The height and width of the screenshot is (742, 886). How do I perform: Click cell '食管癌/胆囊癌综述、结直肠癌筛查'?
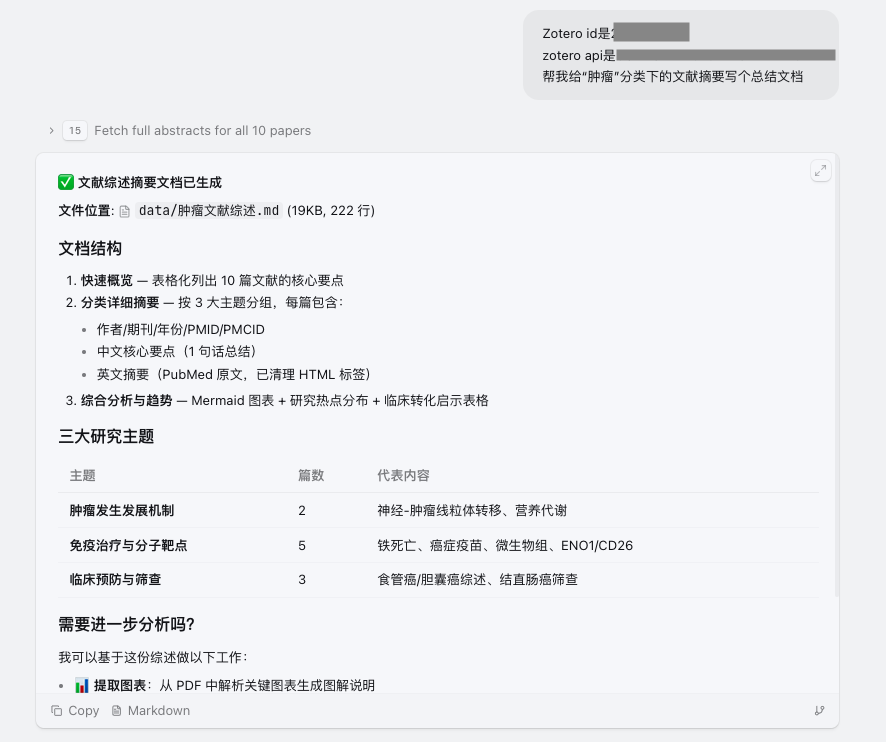coord(477,579)
